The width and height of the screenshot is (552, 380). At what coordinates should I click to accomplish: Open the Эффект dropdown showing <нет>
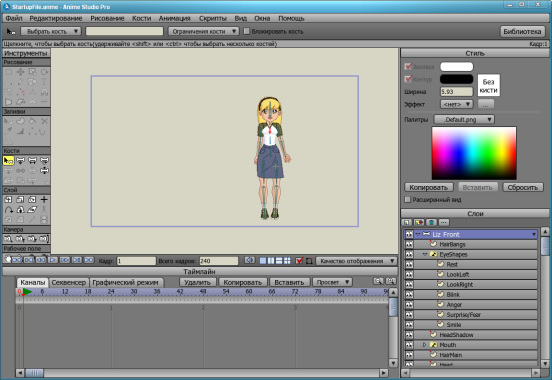[x=457, y=105]
